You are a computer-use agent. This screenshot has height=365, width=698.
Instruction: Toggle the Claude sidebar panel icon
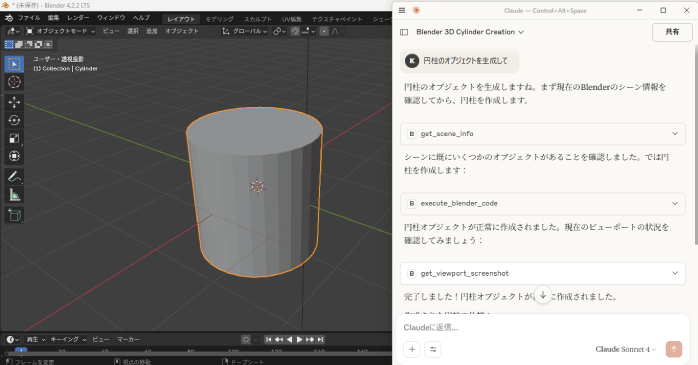[x=404, y=32]
